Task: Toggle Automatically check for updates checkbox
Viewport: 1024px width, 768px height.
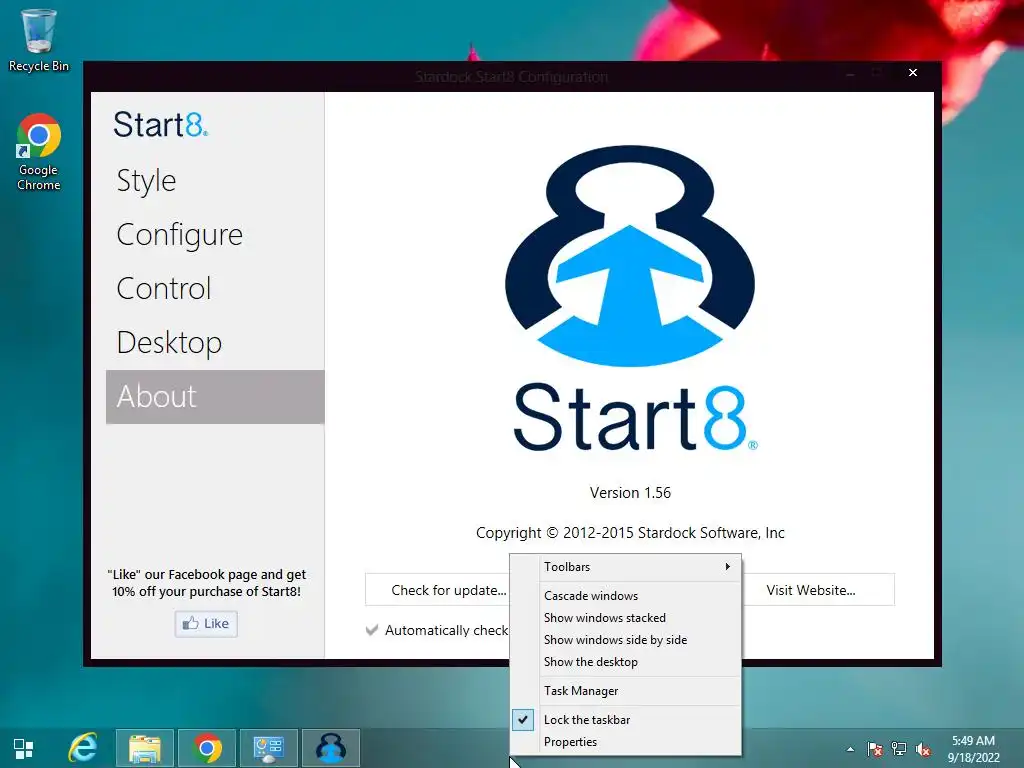Action: coord(372,630)
